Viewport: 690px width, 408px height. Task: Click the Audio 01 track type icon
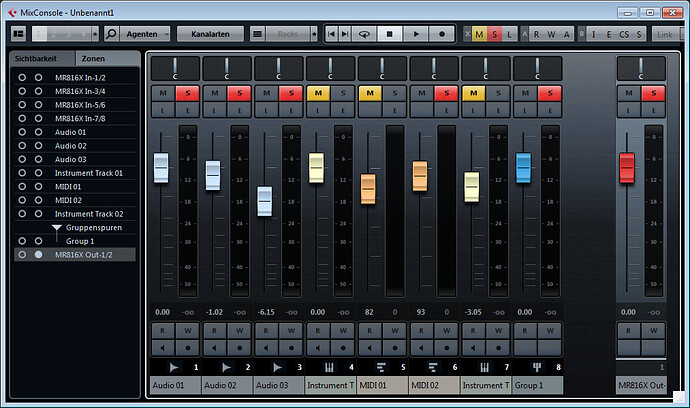tap(174, 367)
